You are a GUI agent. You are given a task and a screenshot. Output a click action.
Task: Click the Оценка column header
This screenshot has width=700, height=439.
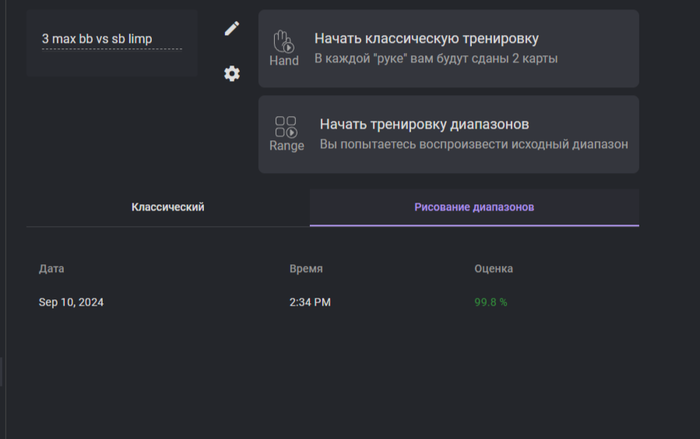click(493, 269)
